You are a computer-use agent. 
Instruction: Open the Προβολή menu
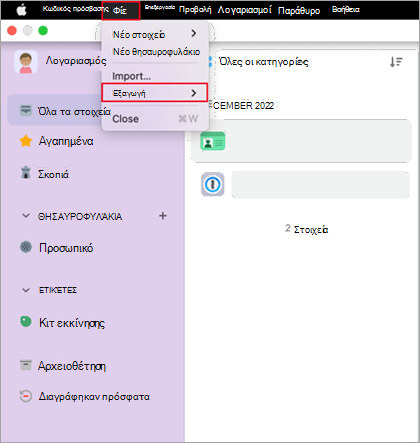[x=195, y=10]
